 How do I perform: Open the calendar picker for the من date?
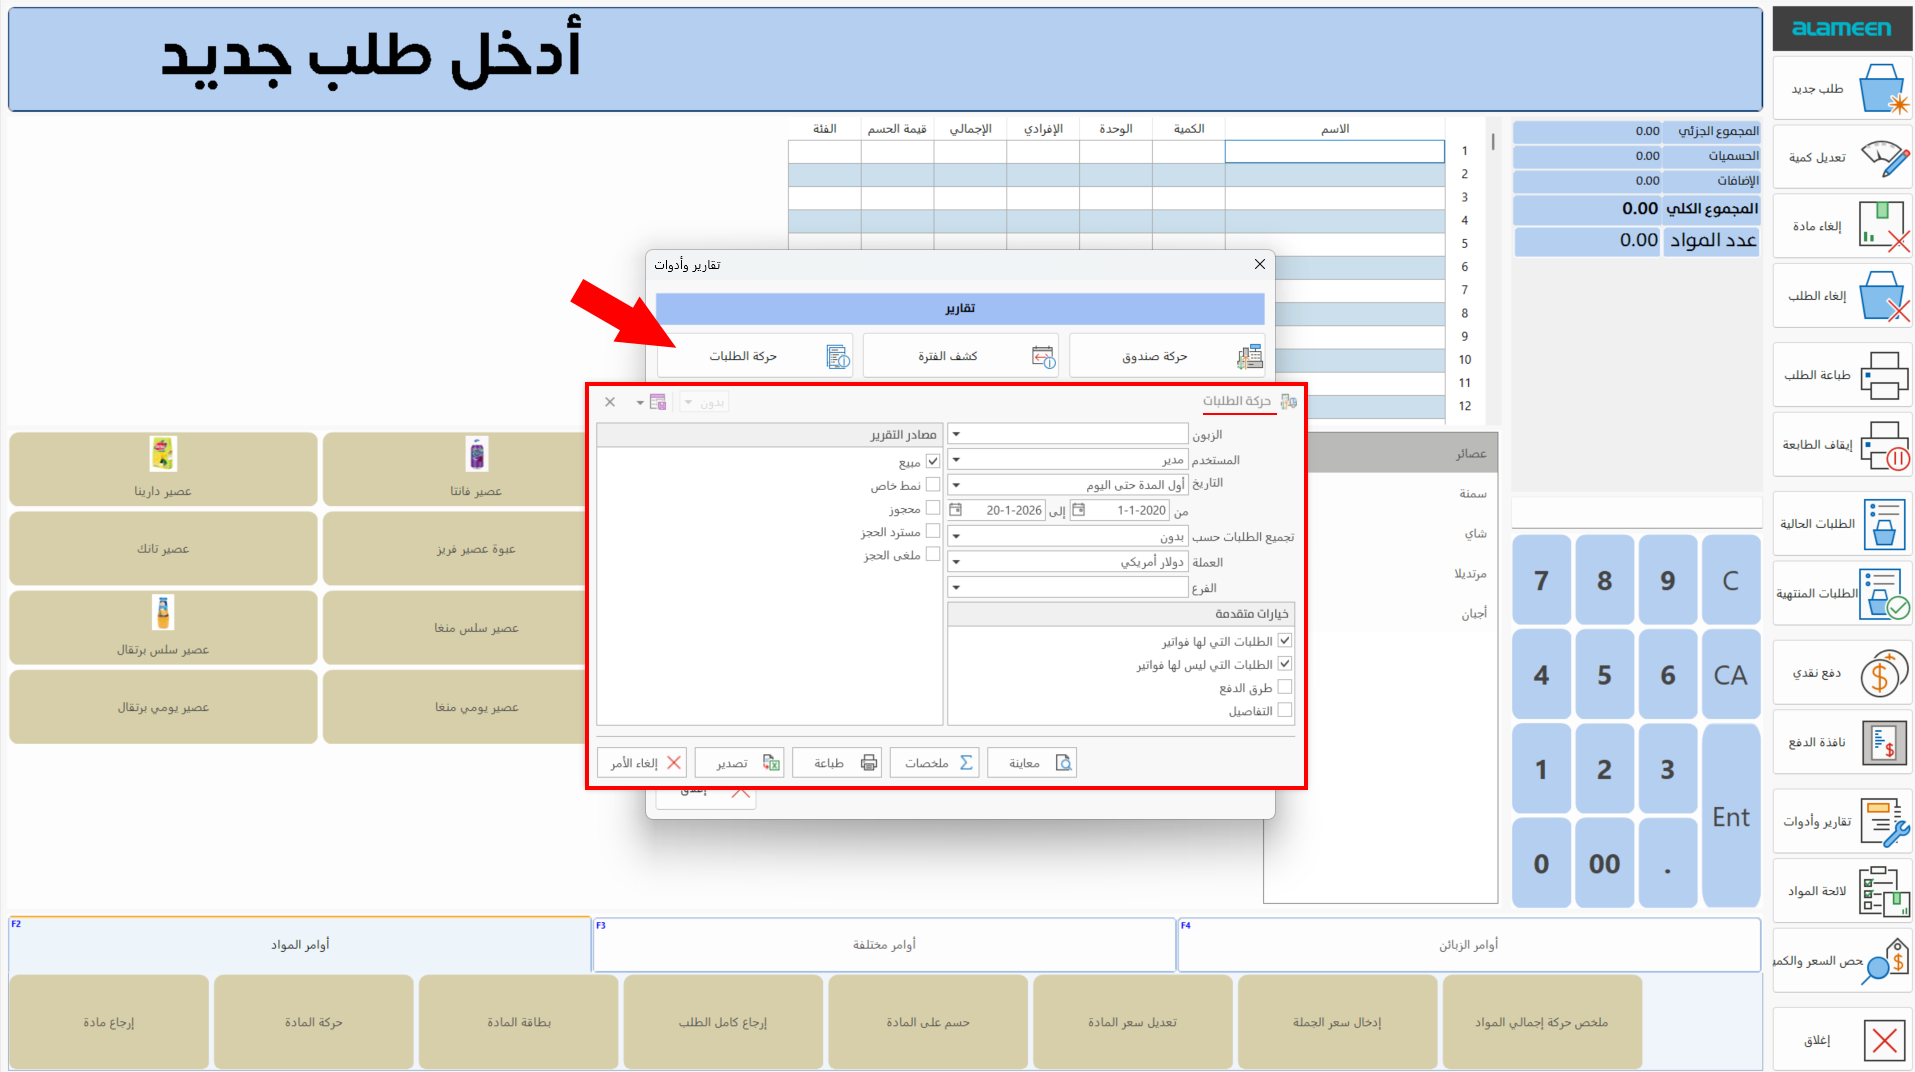pos(1078,510)
